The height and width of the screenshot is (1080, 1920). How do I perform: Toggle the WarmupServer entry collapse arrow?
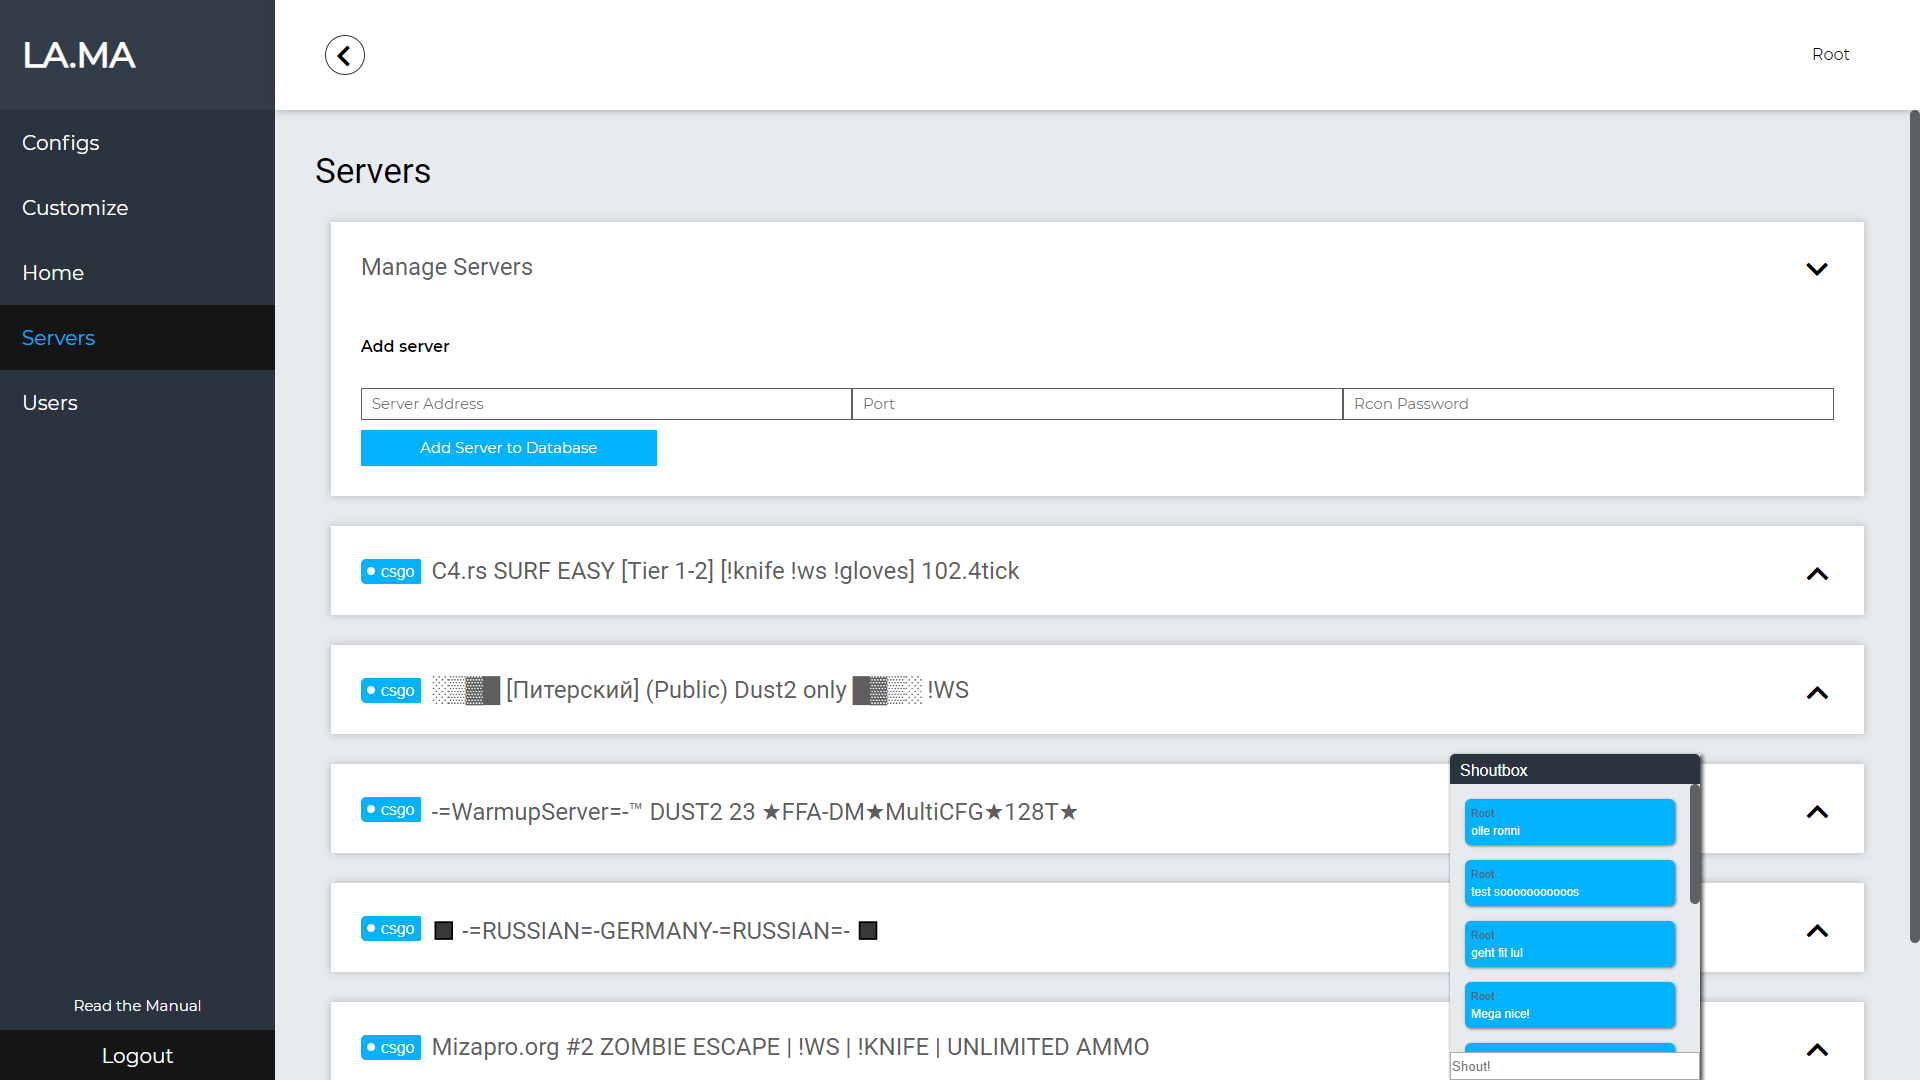pyautogui.click(x=1817, y=812)
